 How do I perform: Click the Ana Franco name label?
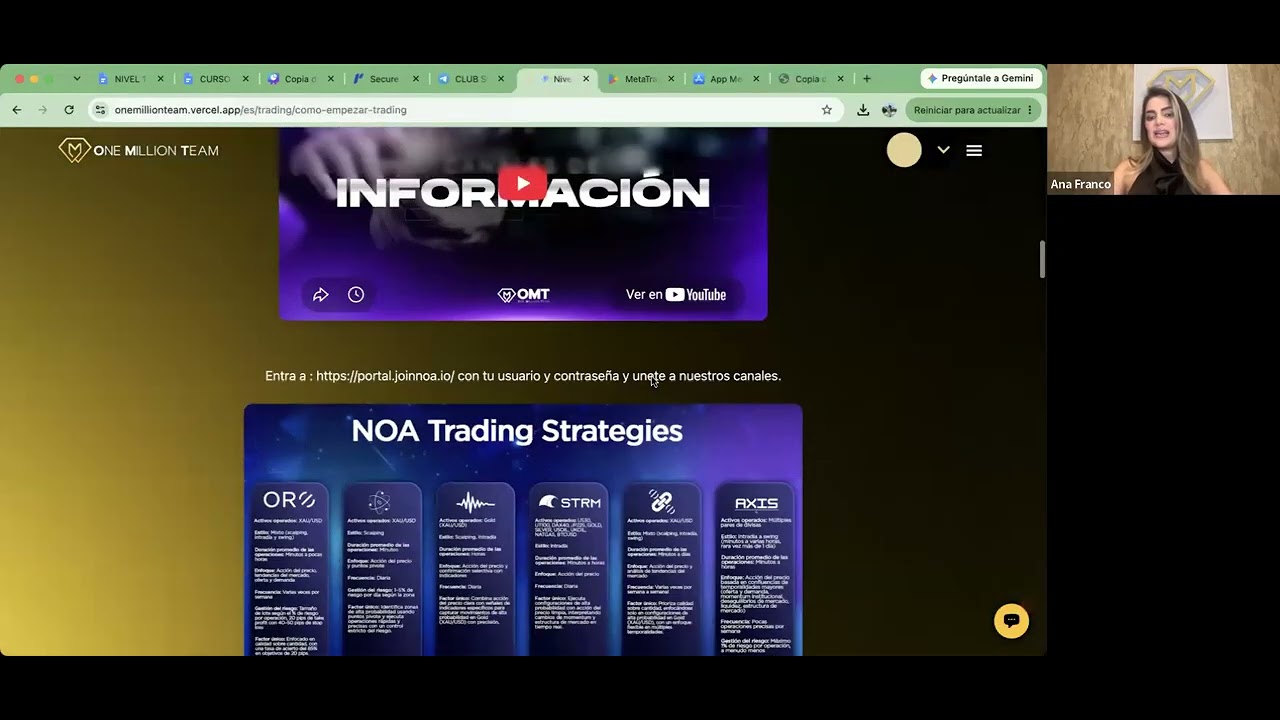point(1081,184)
